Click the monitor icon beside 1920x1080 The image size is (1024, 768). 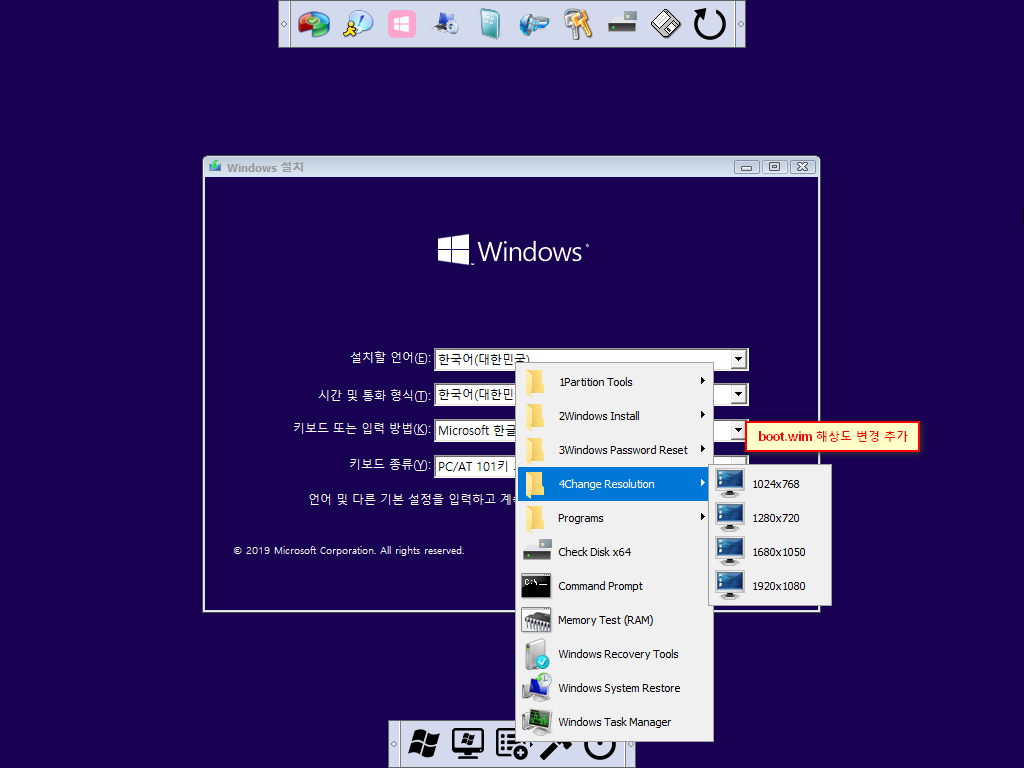click(729, 586)
